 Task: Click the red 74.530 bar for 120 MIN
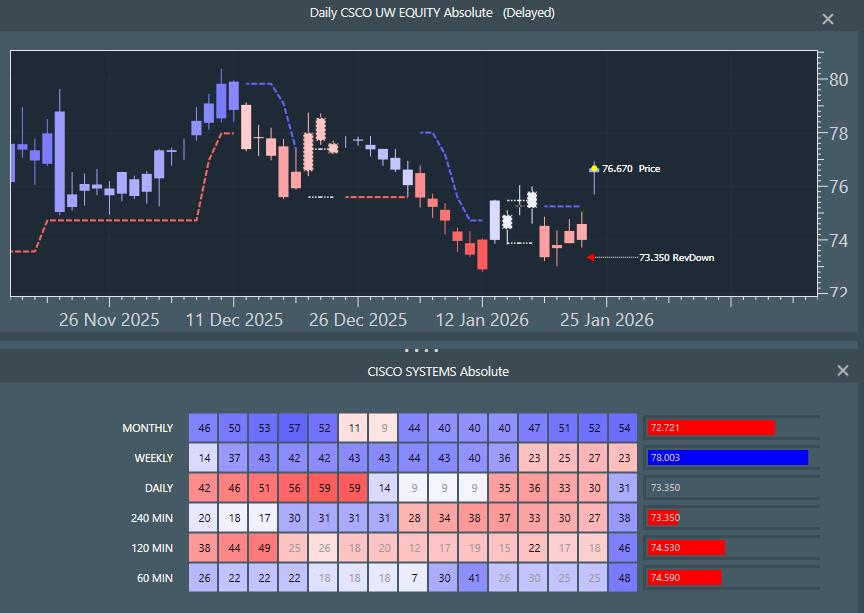686,547
